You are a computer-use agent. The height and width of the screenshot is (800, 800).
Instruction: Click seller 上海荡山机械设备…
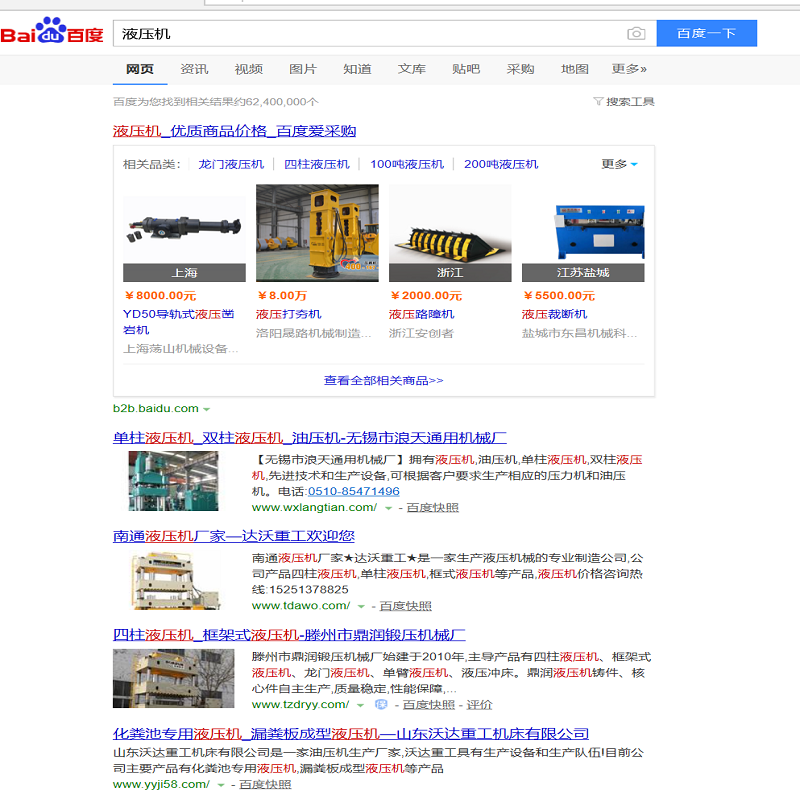(181, 349)
